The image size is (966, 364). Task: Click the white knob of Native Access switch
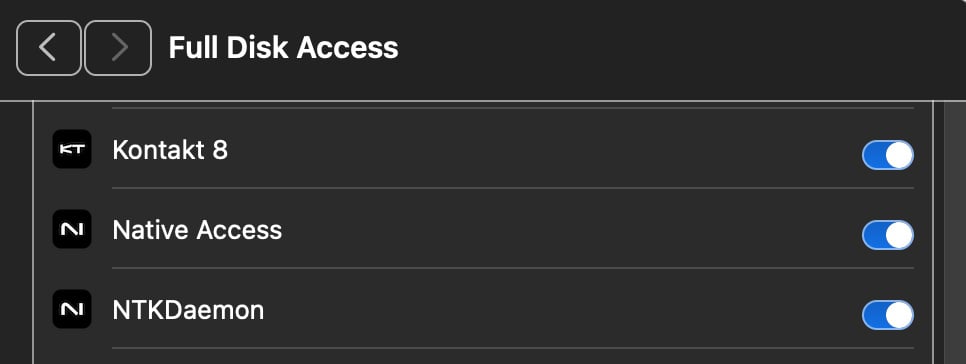click(899, 235)
